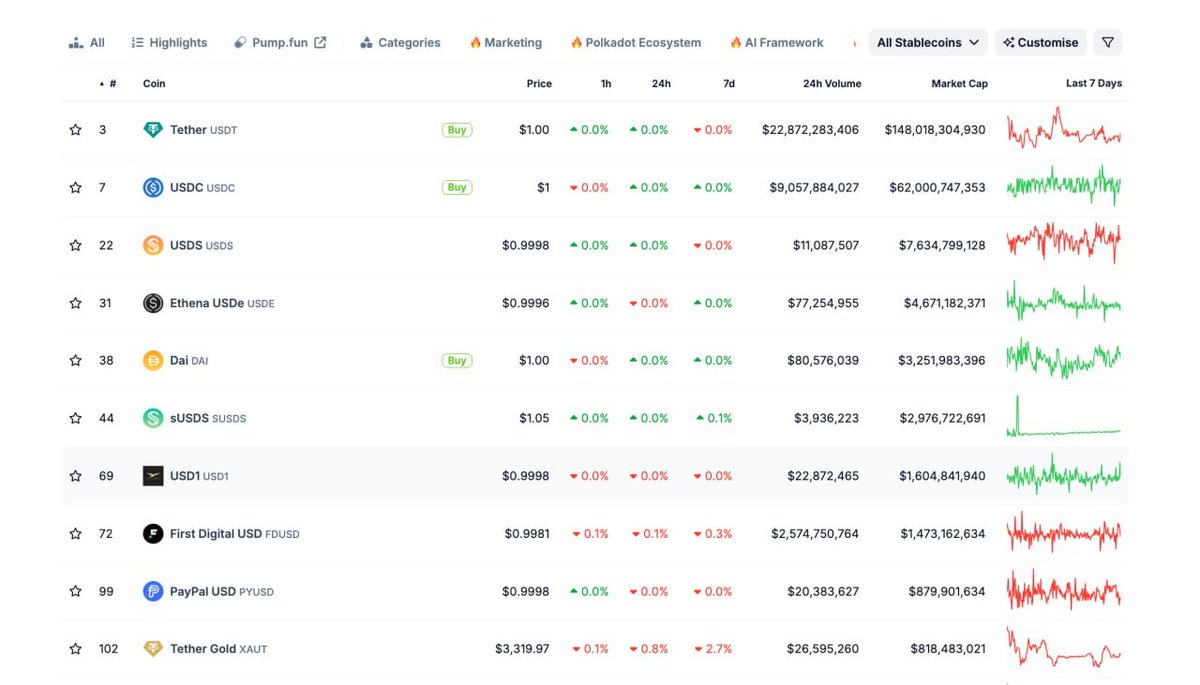The height and width of the screenshot is (685, 1200).
Task: Open First Digital USD page
Action: pos(235,534)
